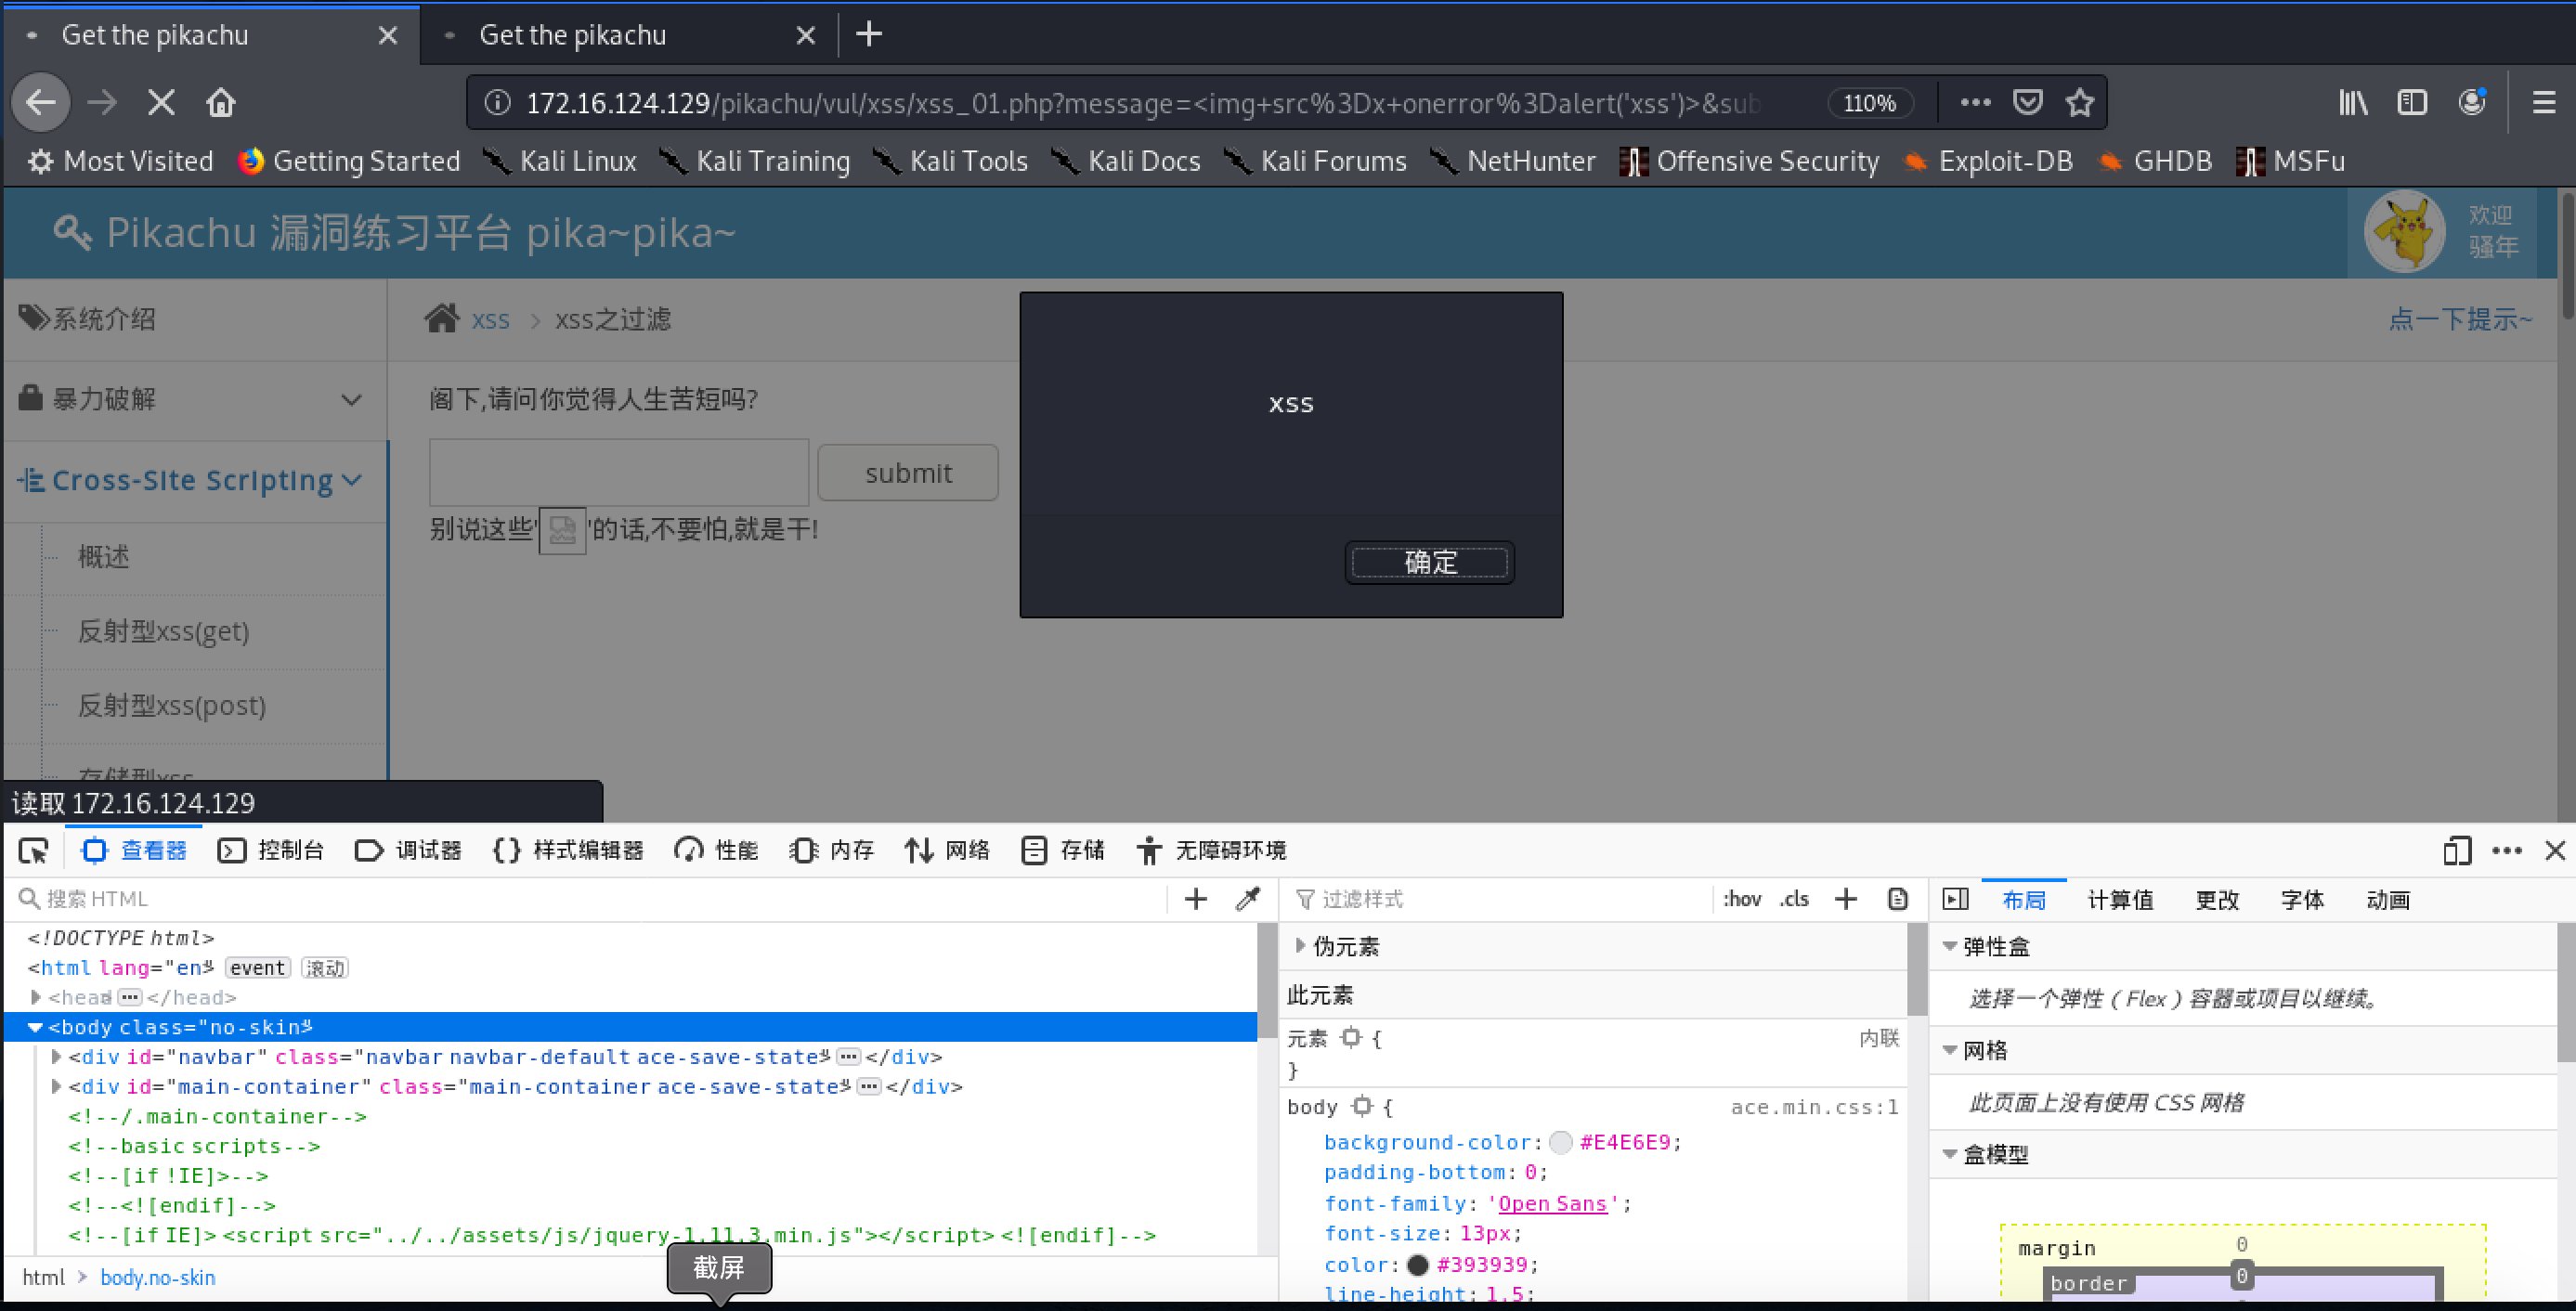Click the eyedropper color picker icon
This screenshot has width=2576, height=1311.
pos(1248,899)
